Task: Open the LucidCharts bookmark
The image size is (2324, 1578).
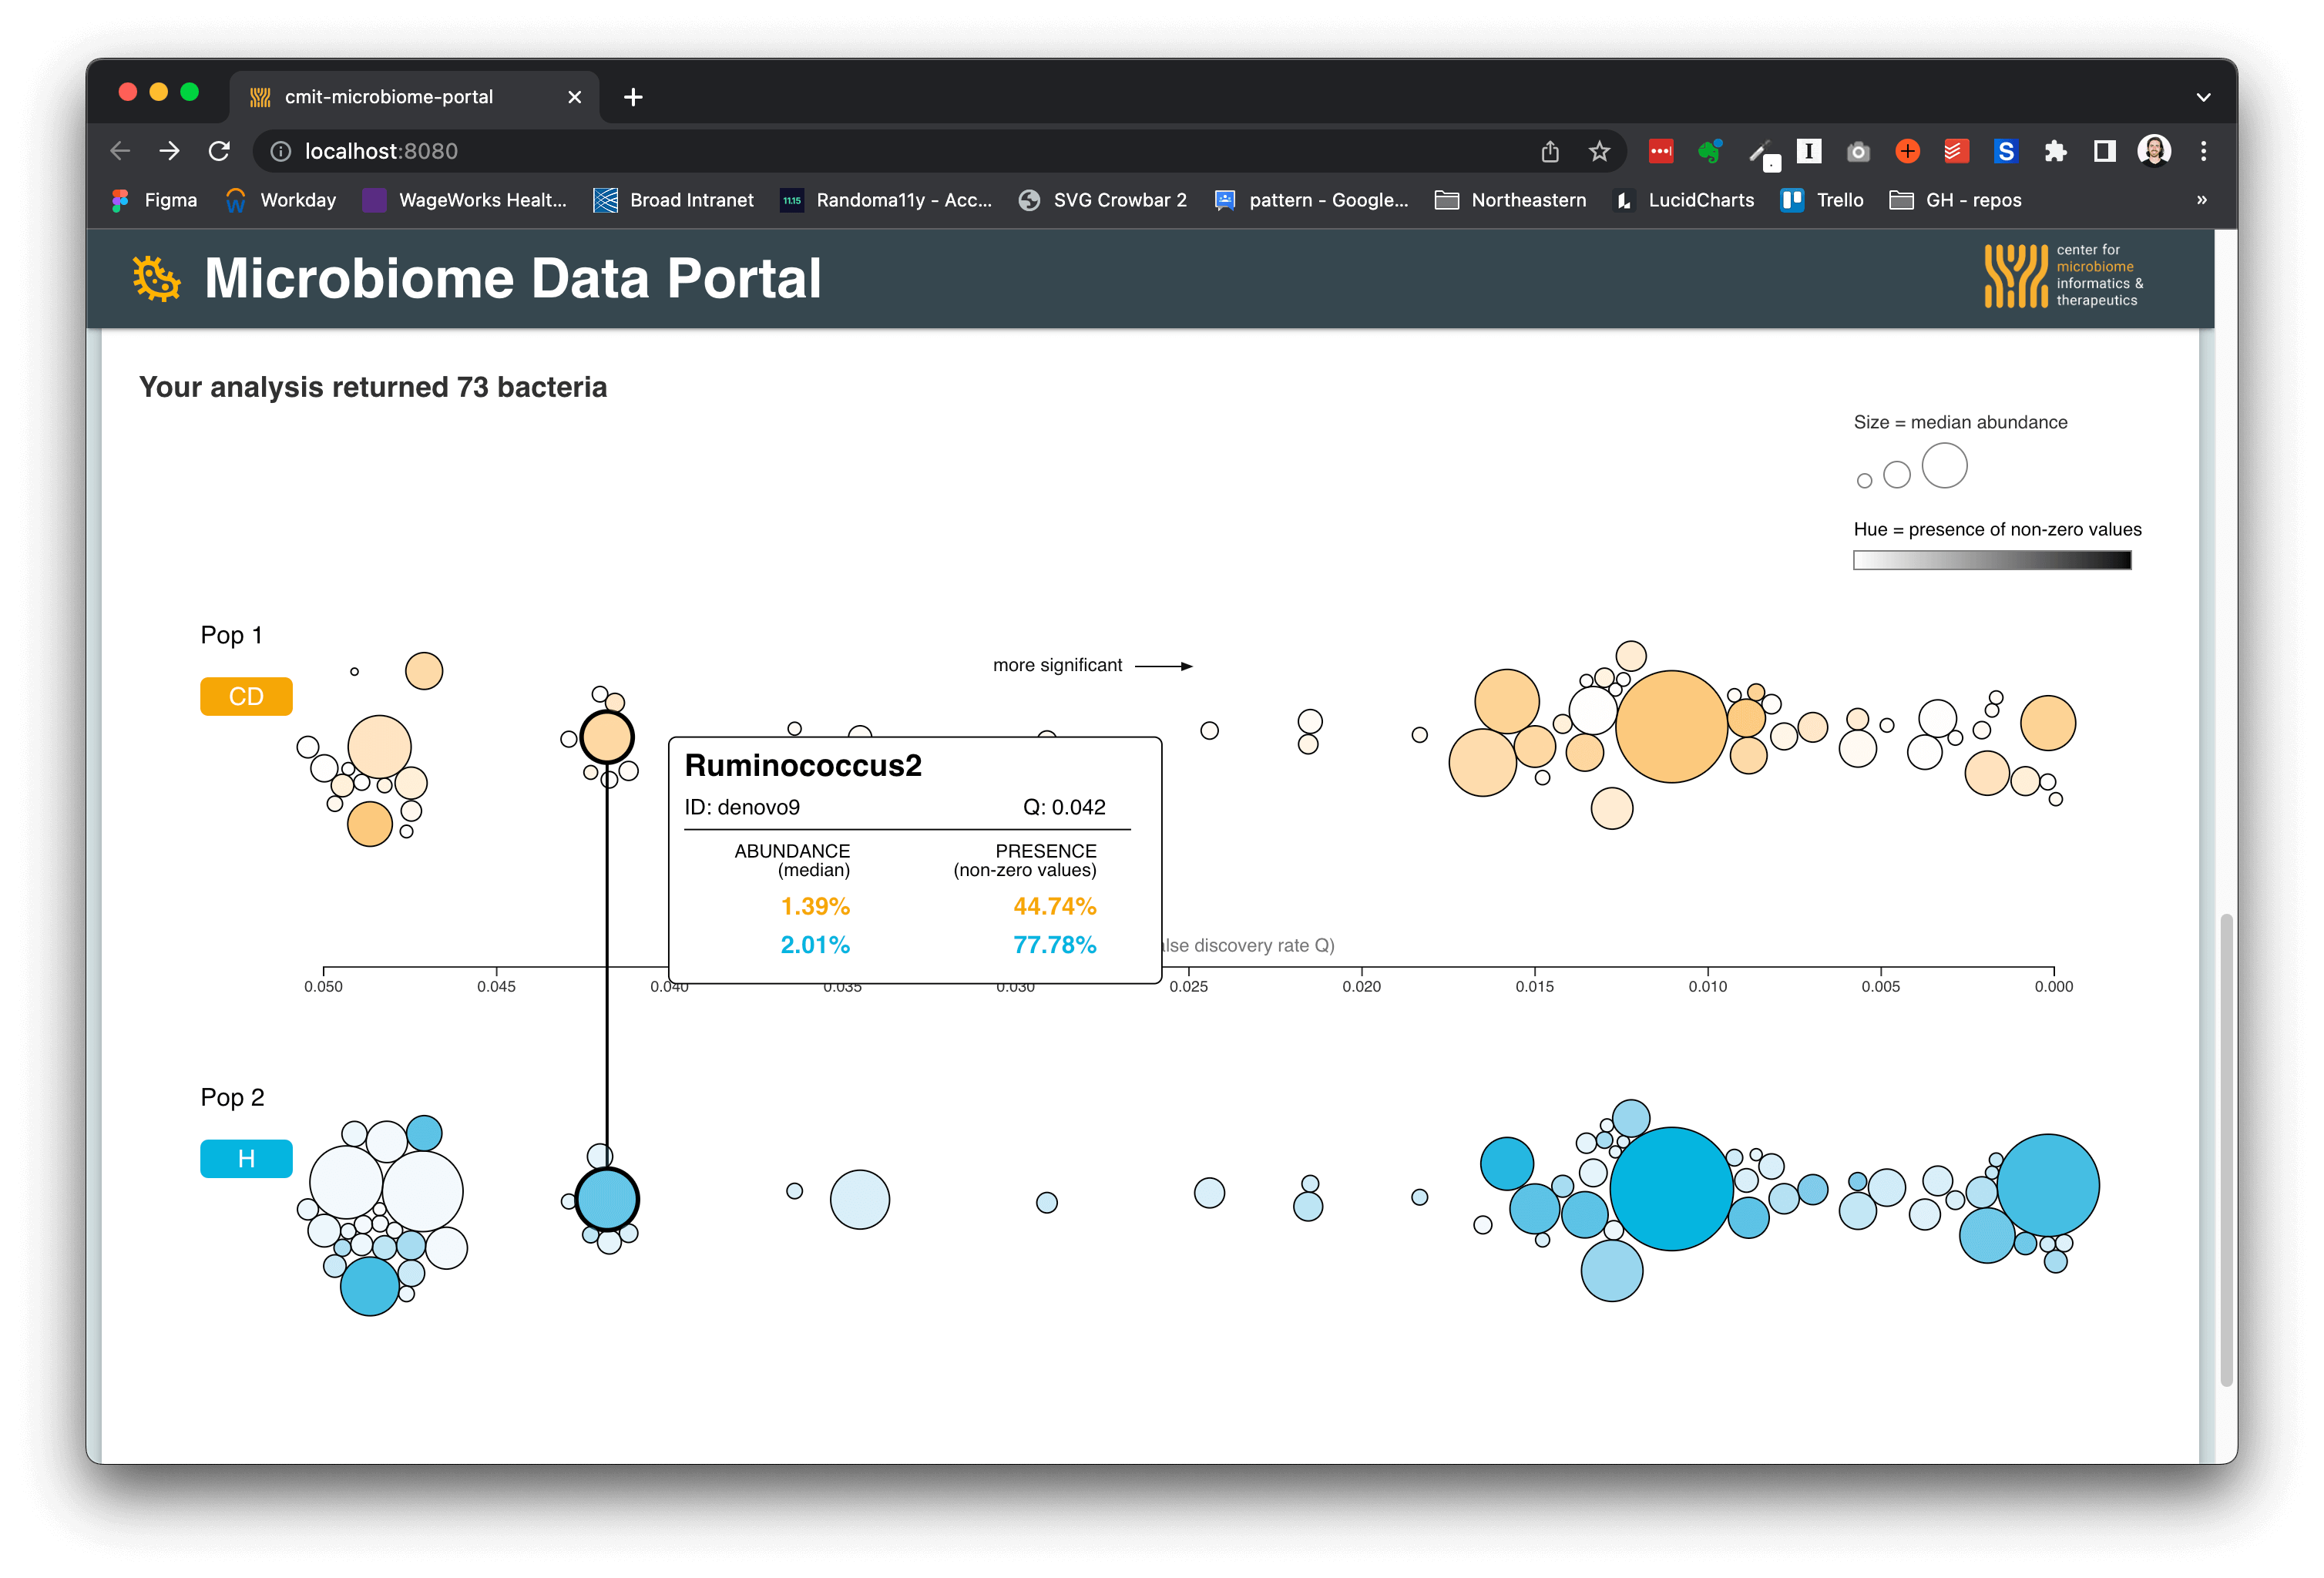Action: point(1684,200)
